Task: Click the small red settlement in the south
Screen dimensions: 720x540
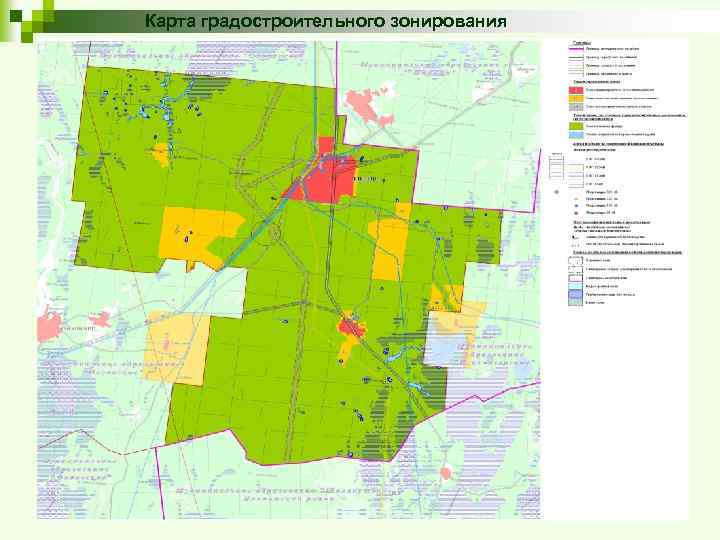Action: [x=351, y=328]
